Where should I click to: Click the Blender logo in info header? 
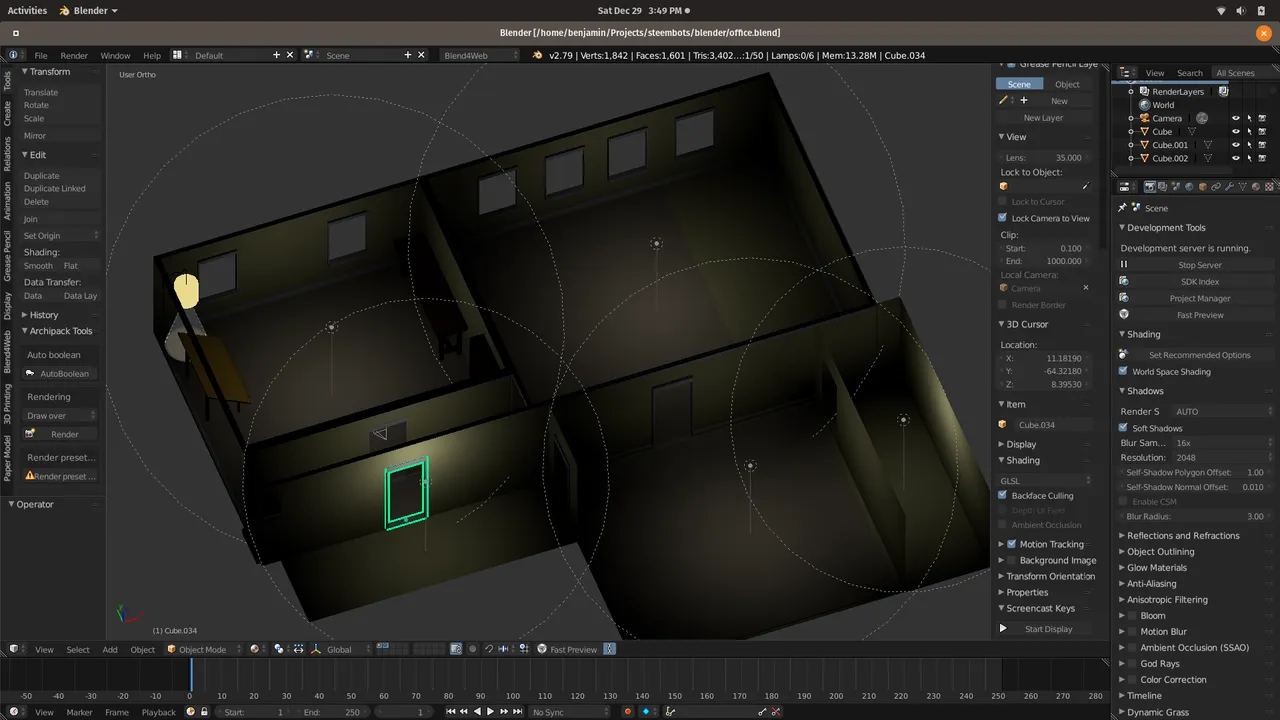tap(537, 55)
